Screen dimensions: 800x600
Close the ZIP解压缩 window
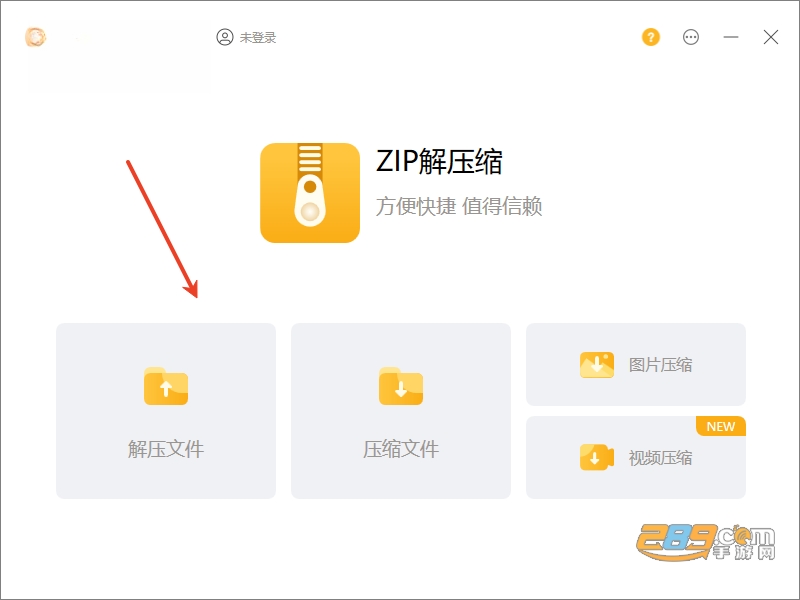pyautogui.click(x=771, y=37)
